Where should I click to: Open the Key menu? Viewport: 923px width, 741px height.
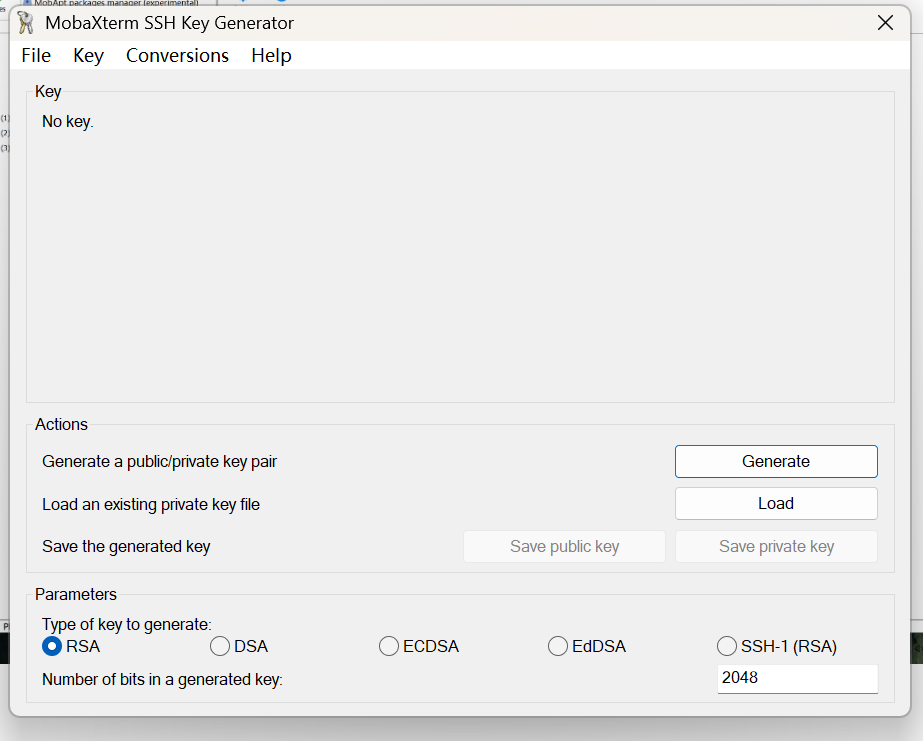pyautogui.click(x=88, y=55)
